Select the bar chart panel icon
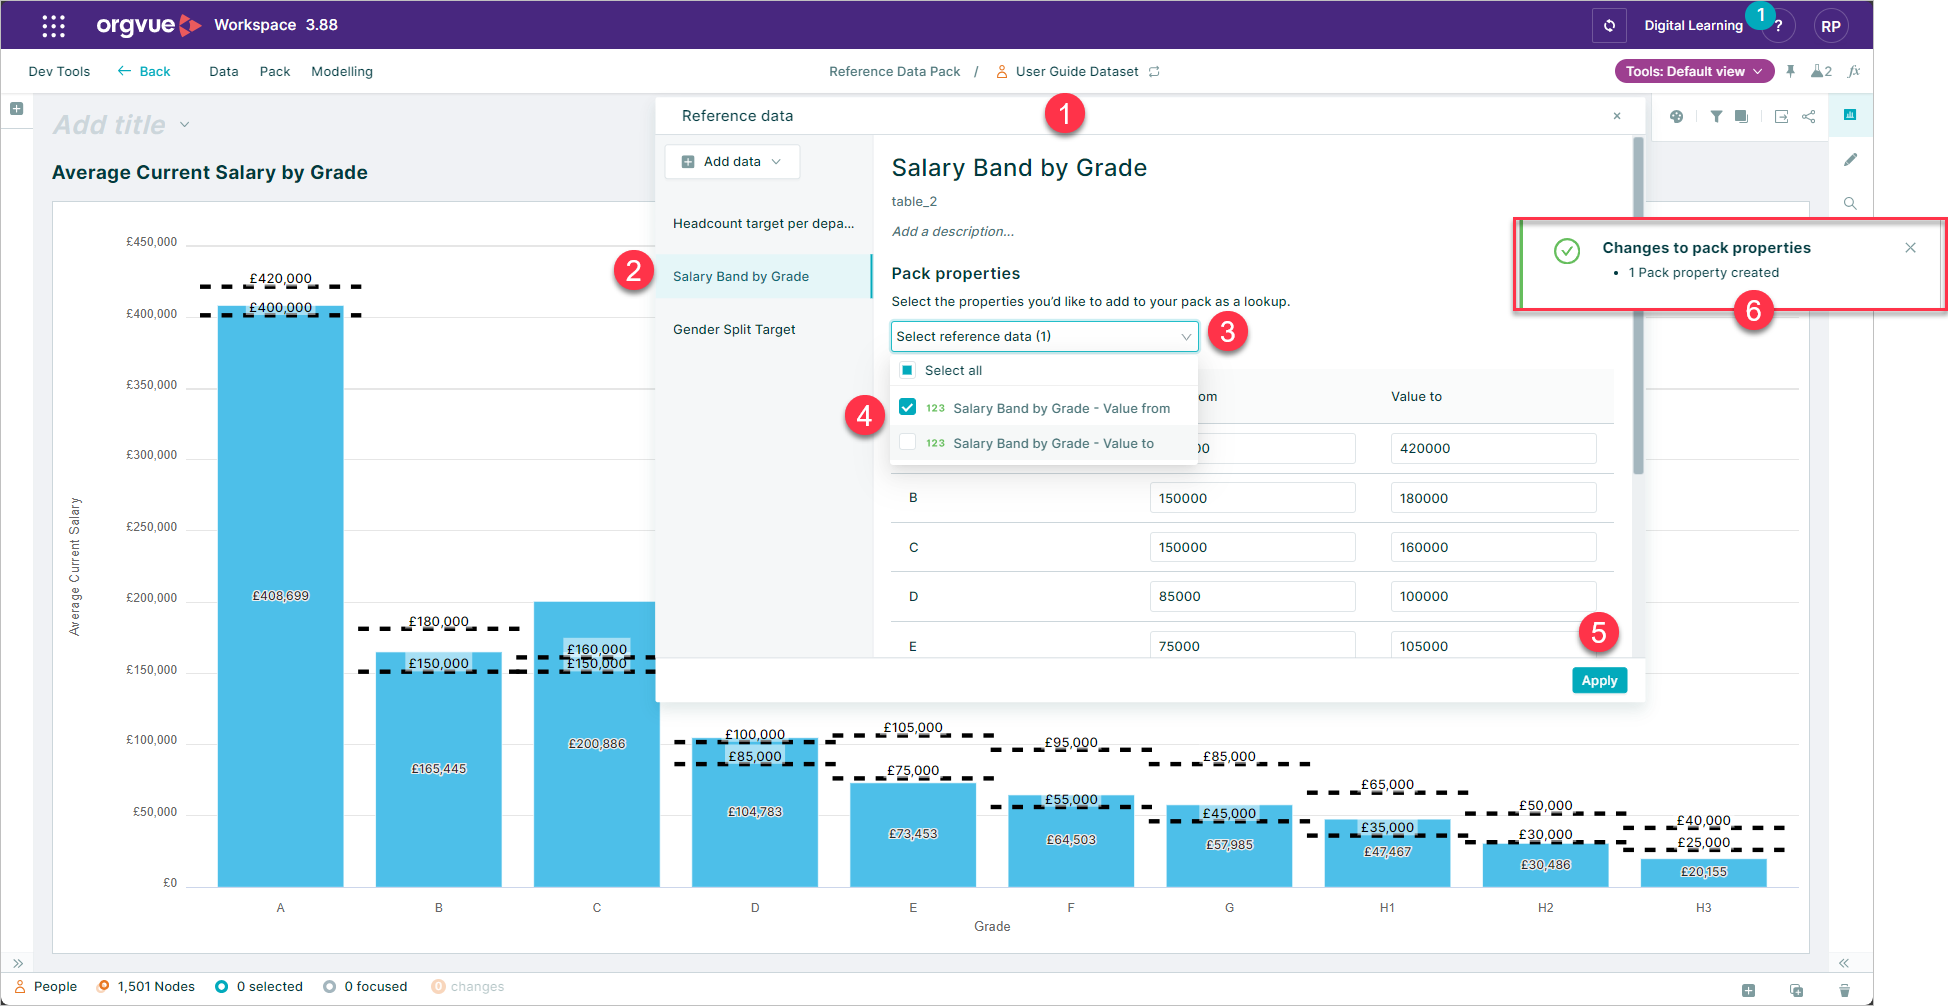The height and width of the screenshot is (1006, 1948). [x=1850, y=115]
